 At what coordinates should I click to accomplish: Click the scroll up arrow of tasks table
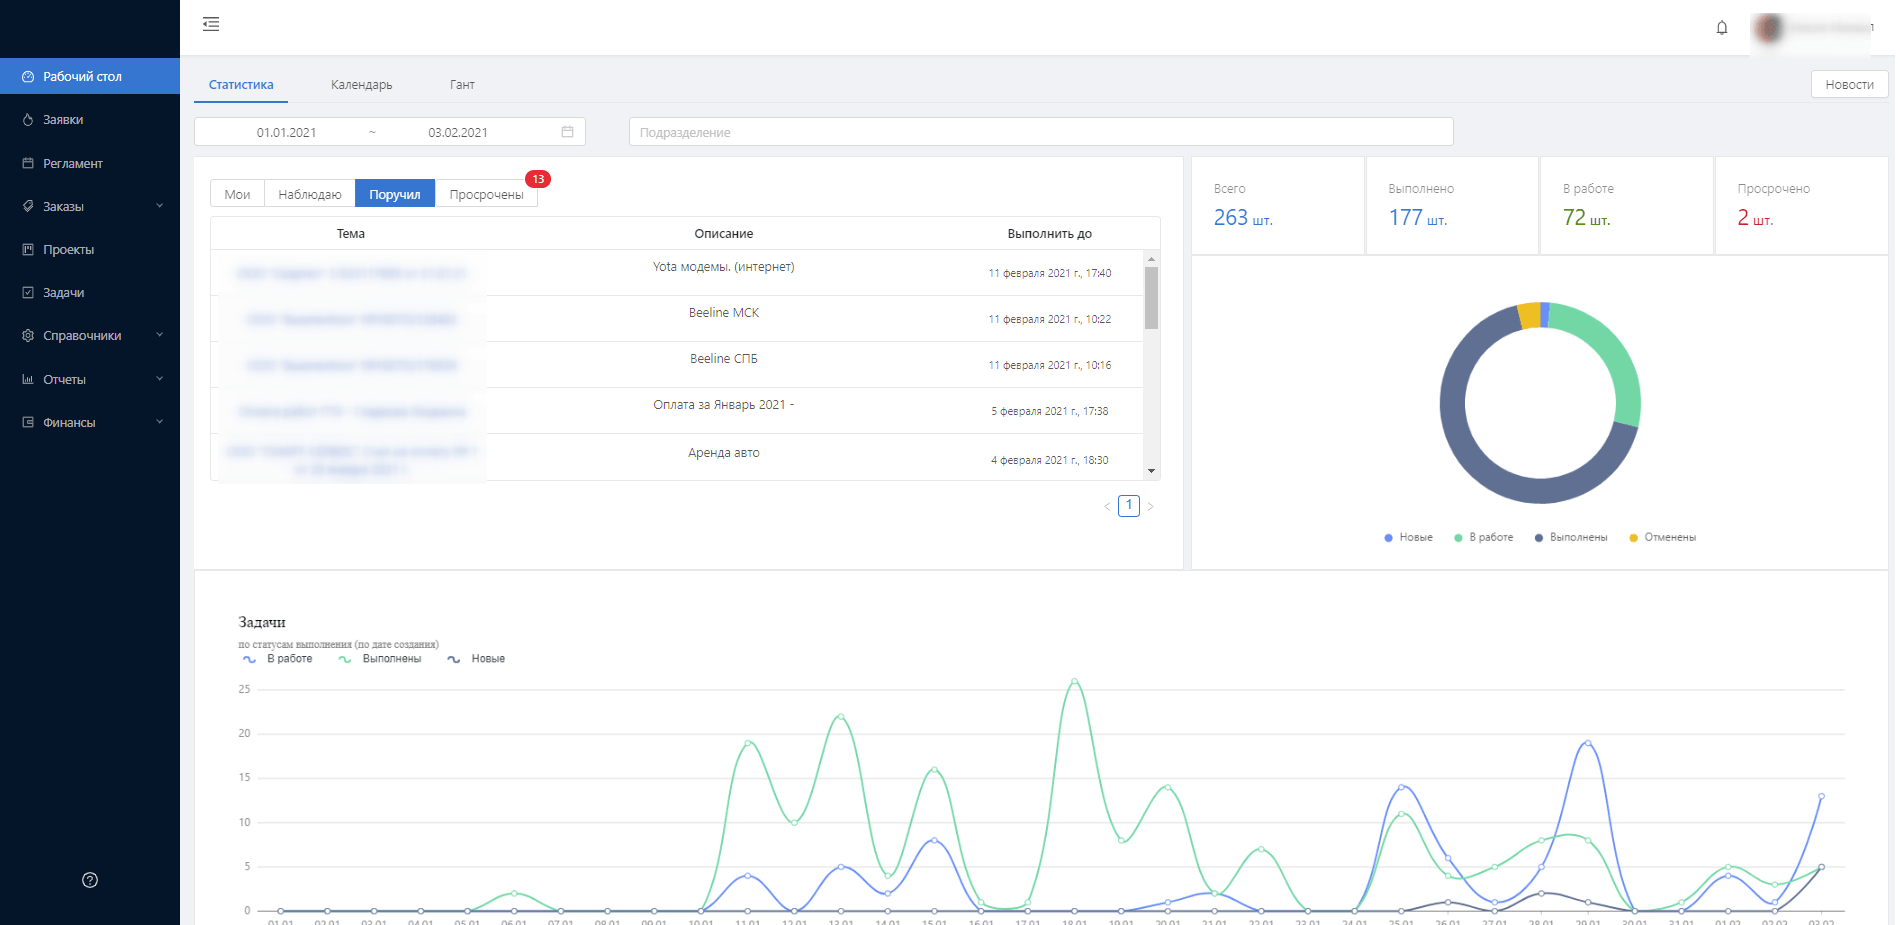(x=1152, y=259)
